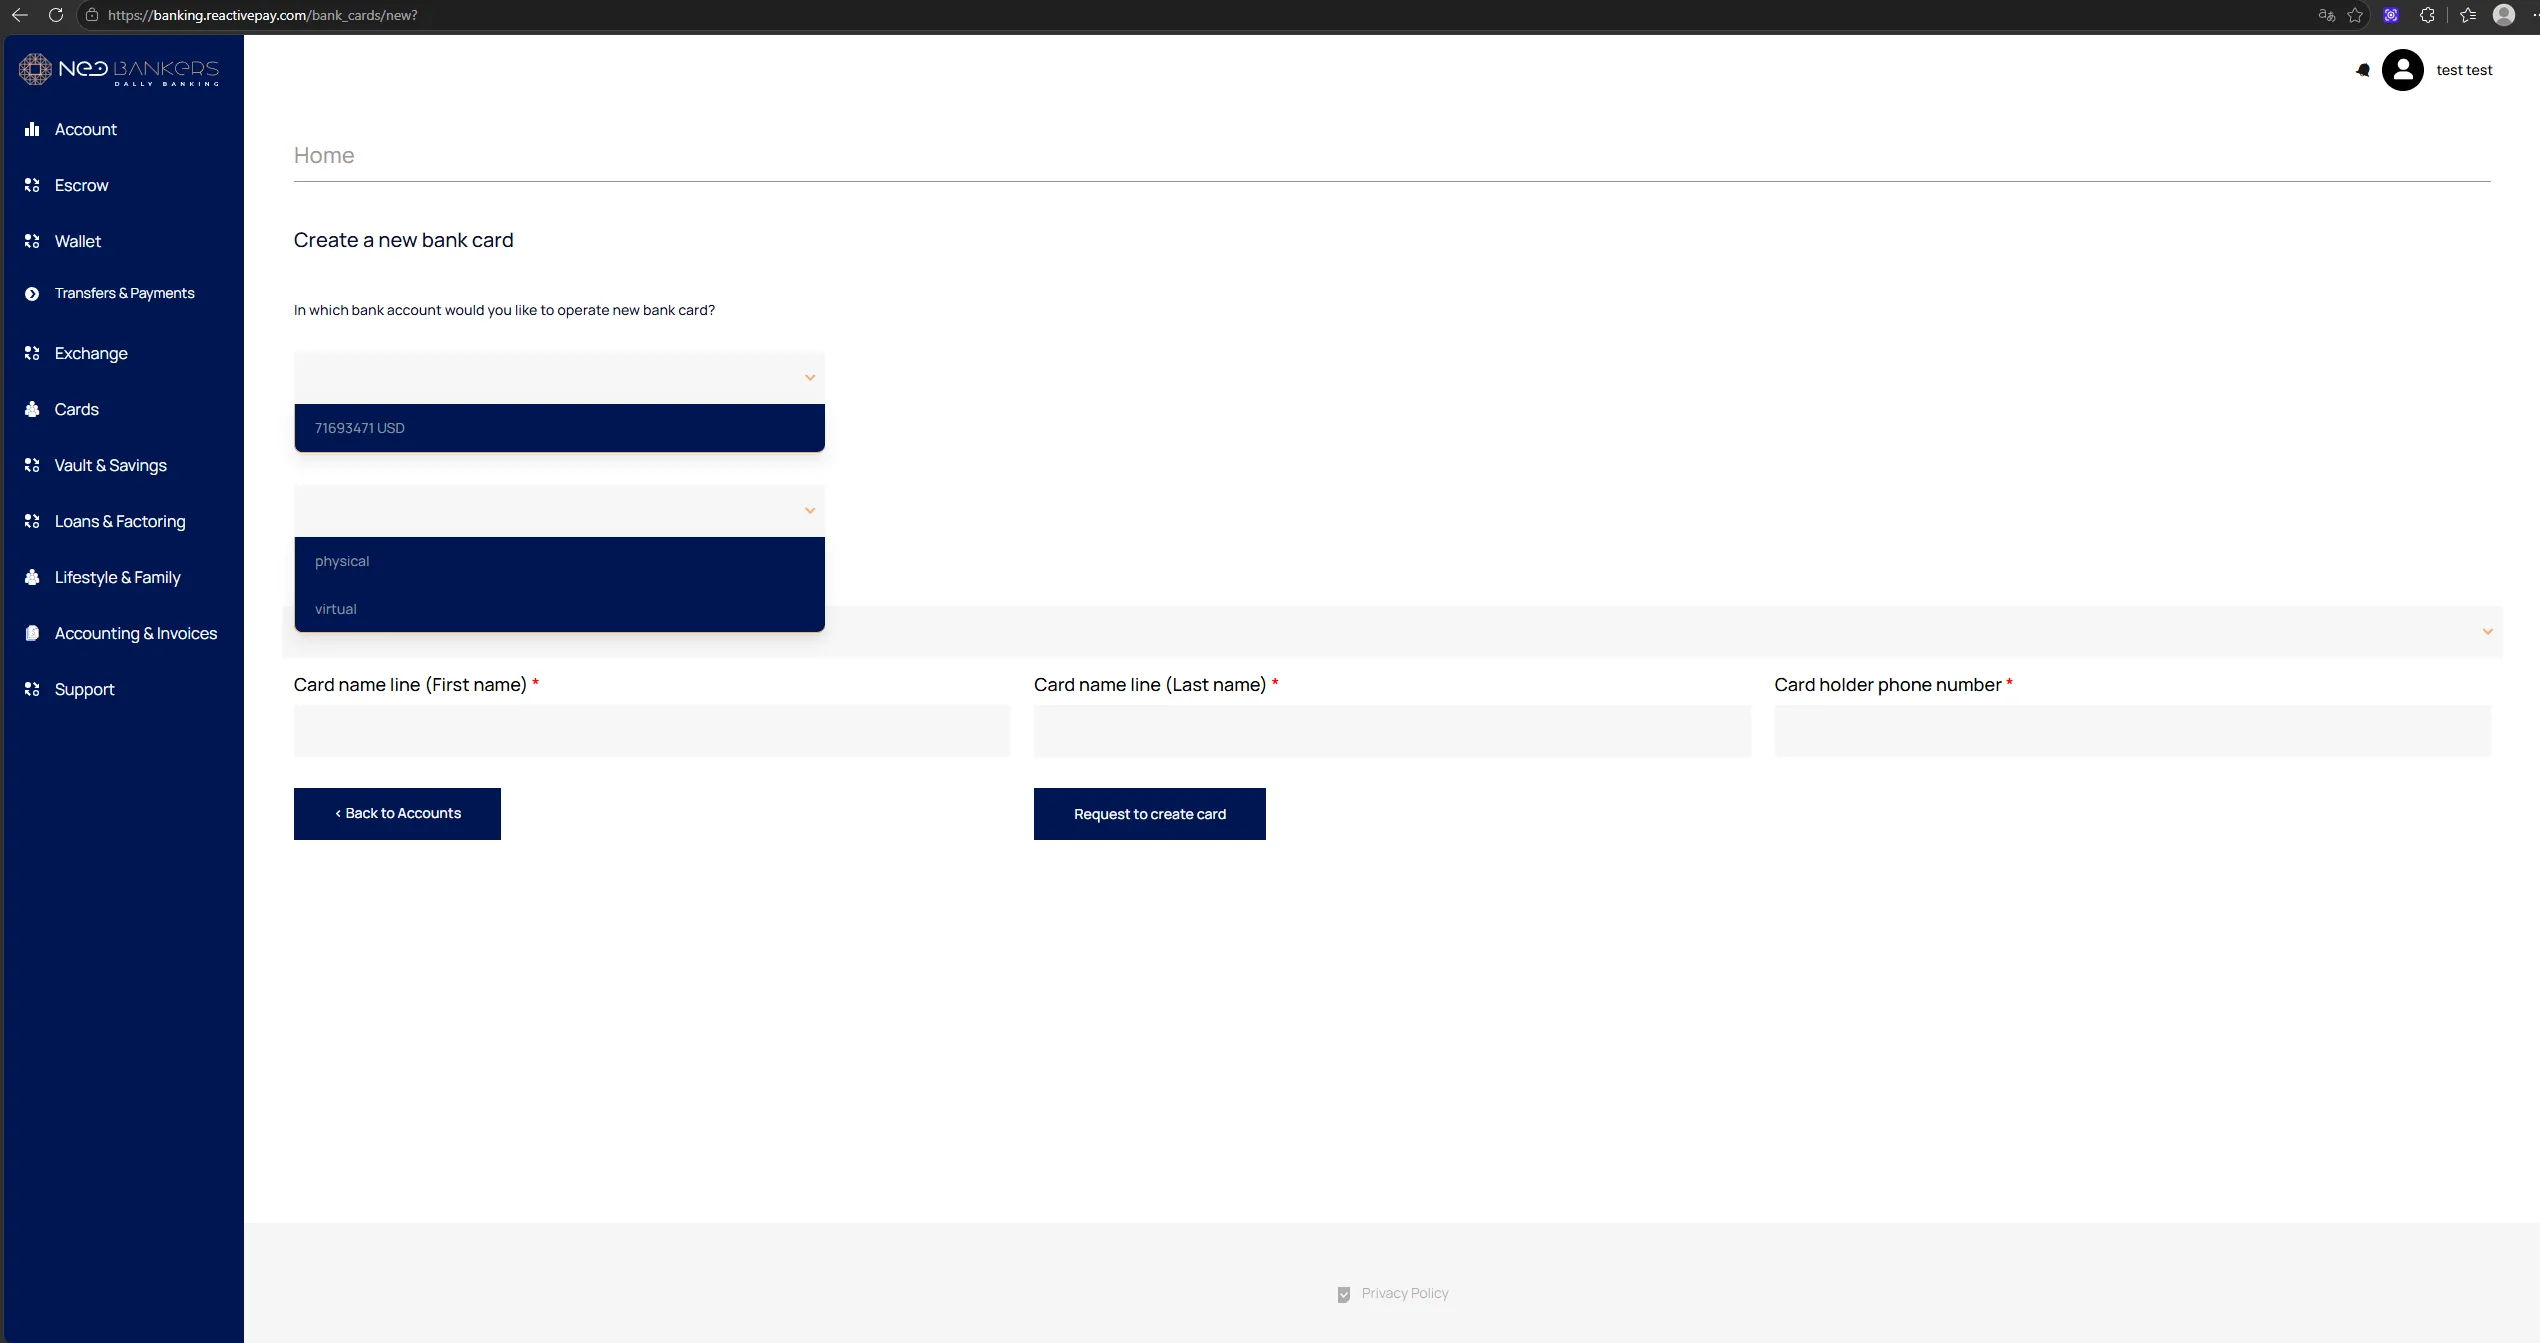Click the Transfers & Payments arrow icon
Screen dimensions: 2540x1343
(x=32, y=293)
